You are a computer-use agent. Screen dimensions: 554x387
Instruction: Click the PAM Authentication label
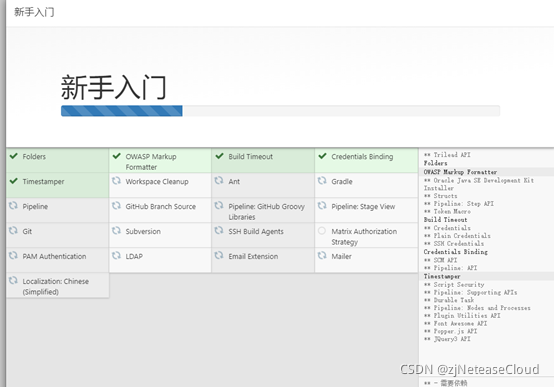(x=54, y=256)
